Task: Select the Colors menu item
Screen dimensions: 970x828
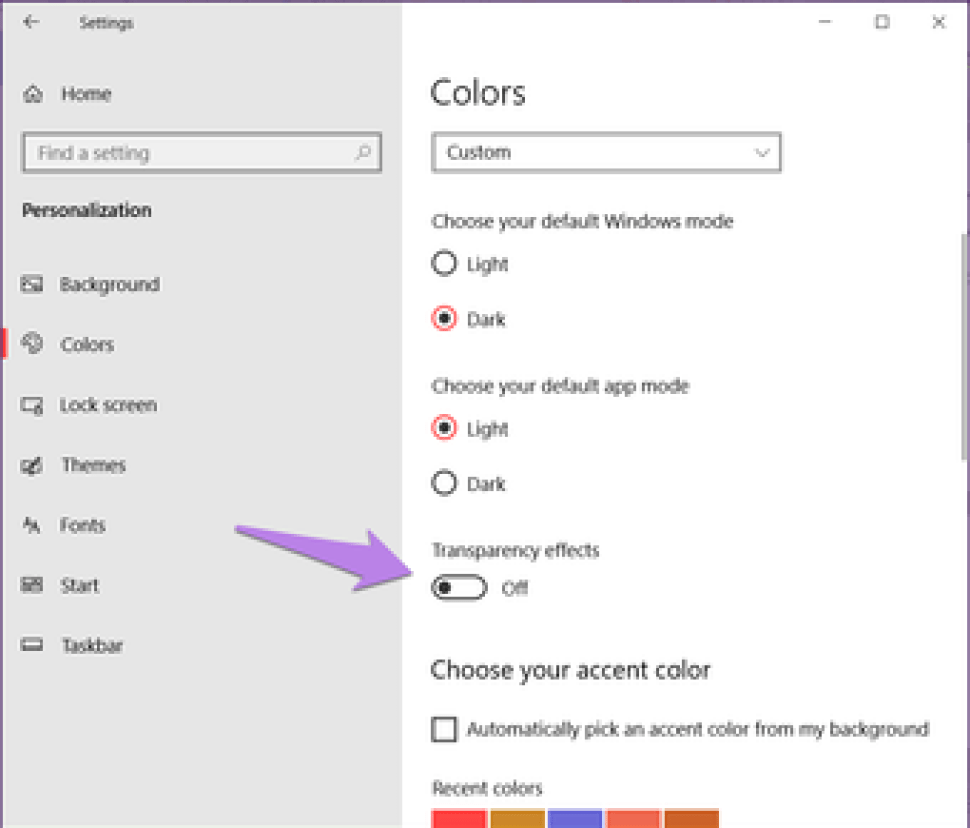Action: click(x=87, y=345)
